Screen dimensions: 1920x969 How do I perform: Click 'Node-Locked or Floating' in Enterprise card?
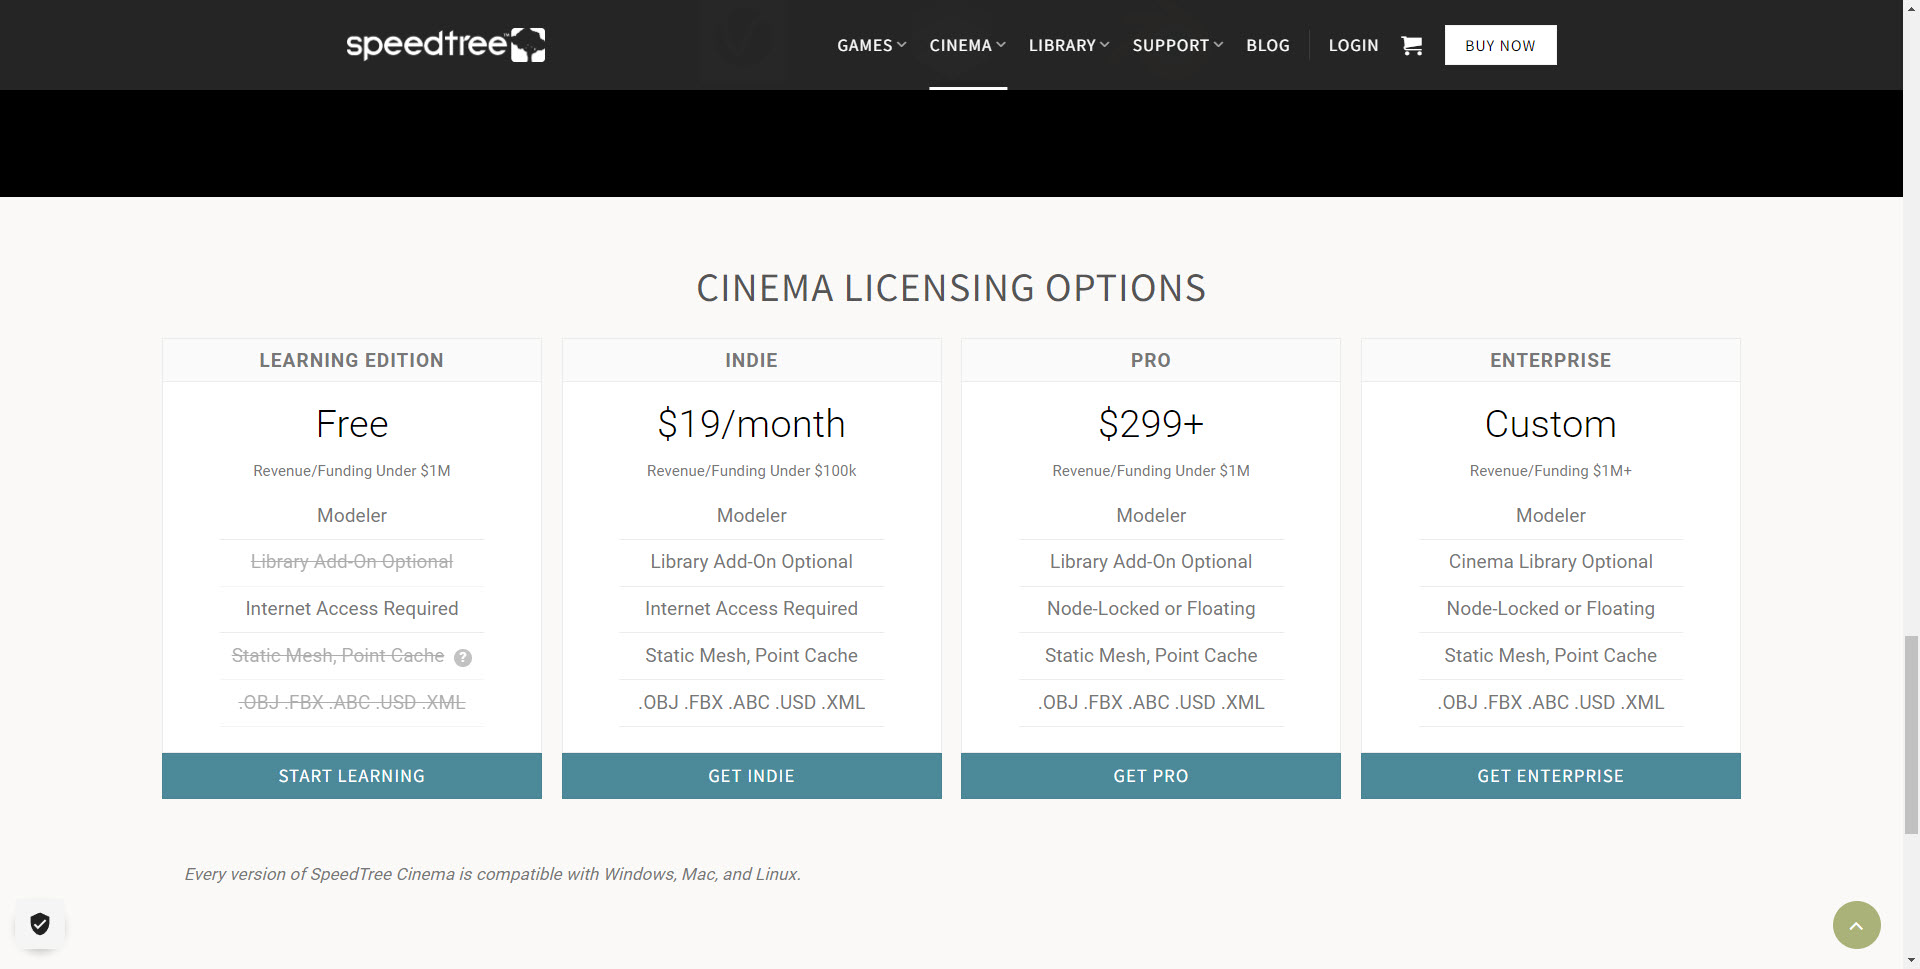pos(1551,609)
